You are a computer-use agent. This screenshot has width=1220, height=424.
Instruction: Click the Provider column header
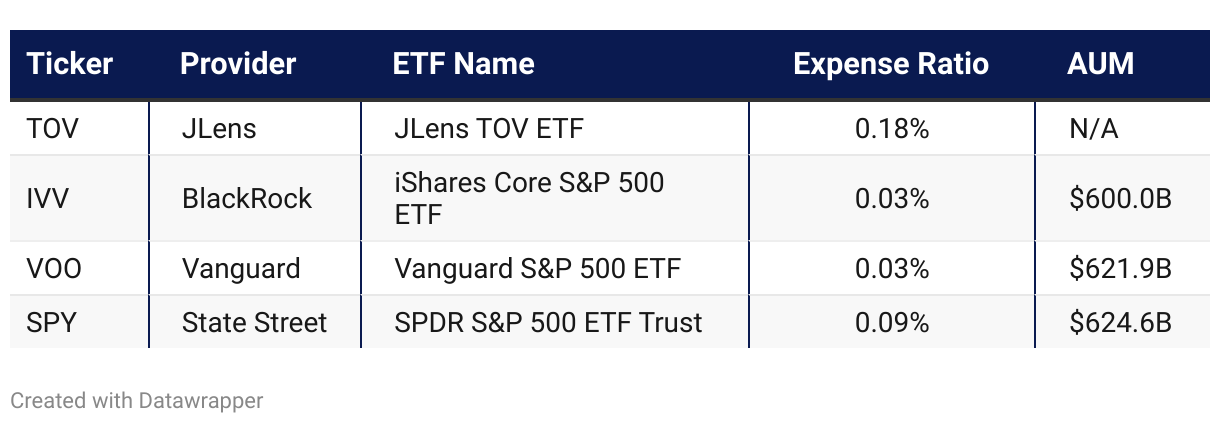(238, 65)
